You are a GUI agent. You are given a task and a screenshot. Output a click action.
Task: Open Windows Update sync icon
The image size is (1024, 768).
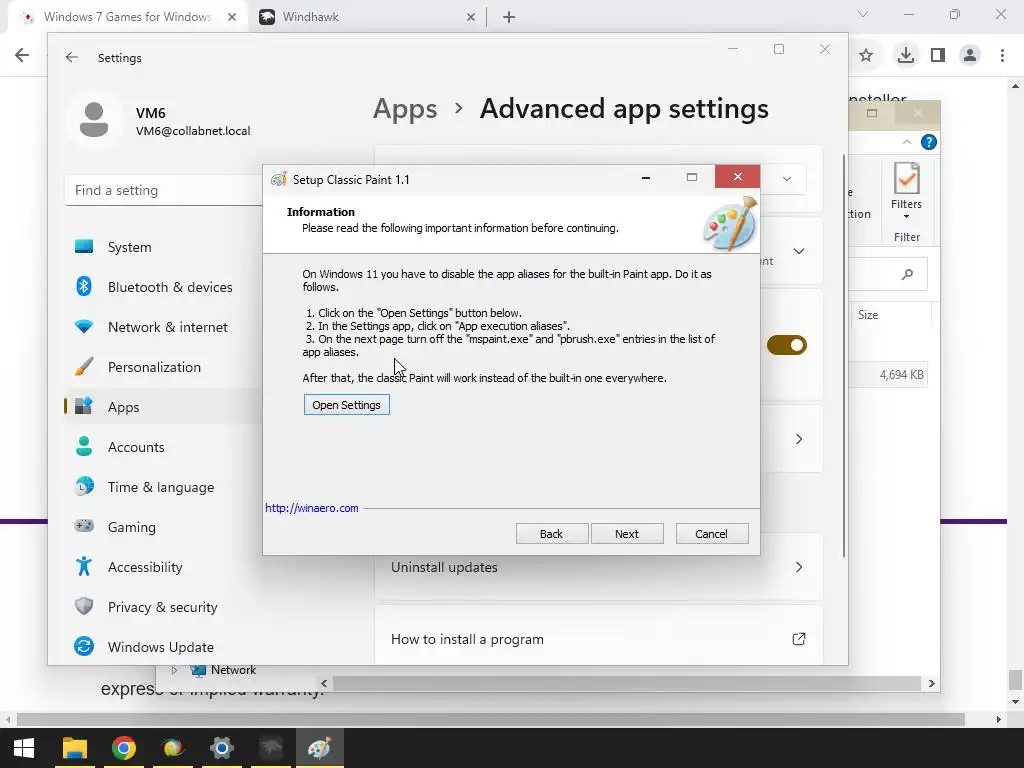[x=84, y=647]
